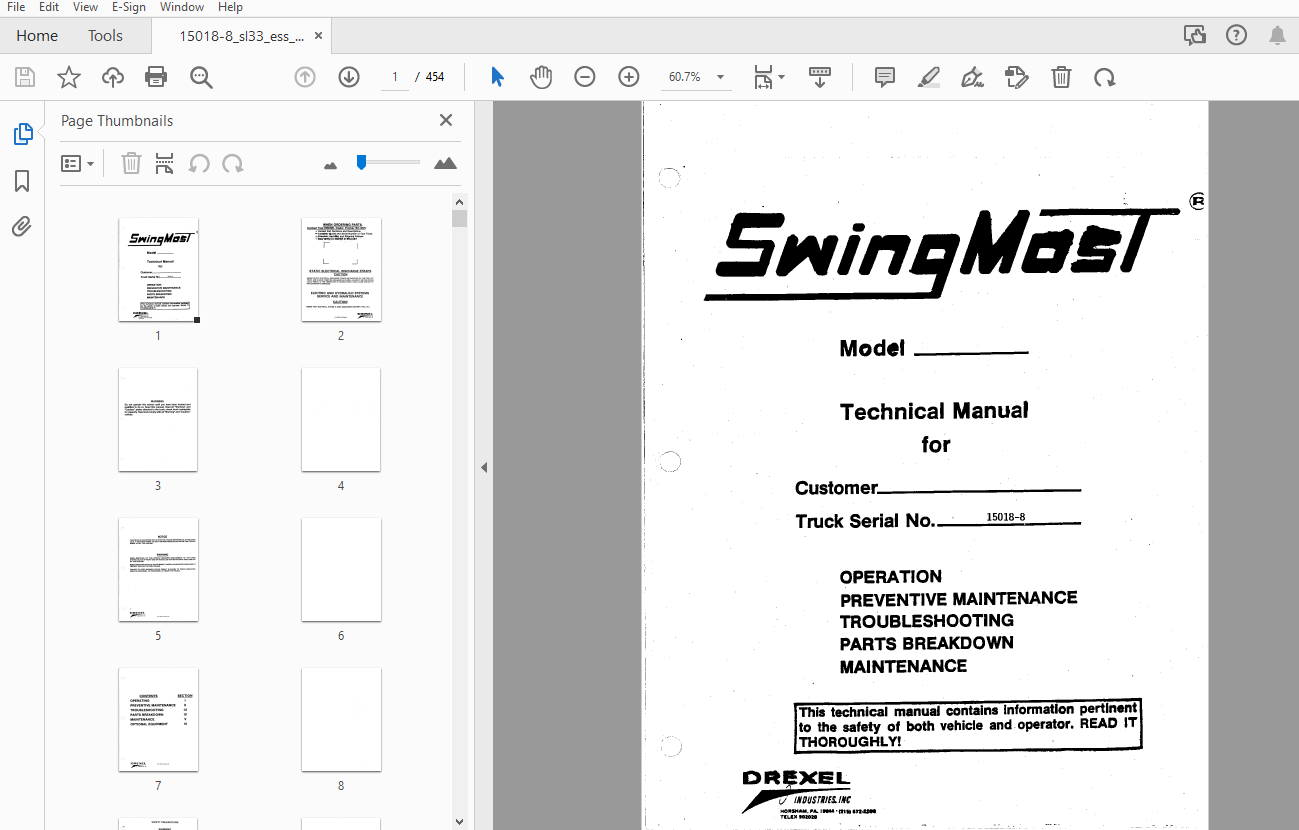The width and height of the screenshot is (1299, 830).
Task: Switch to the Tools tab
Action: pos(105,36)
